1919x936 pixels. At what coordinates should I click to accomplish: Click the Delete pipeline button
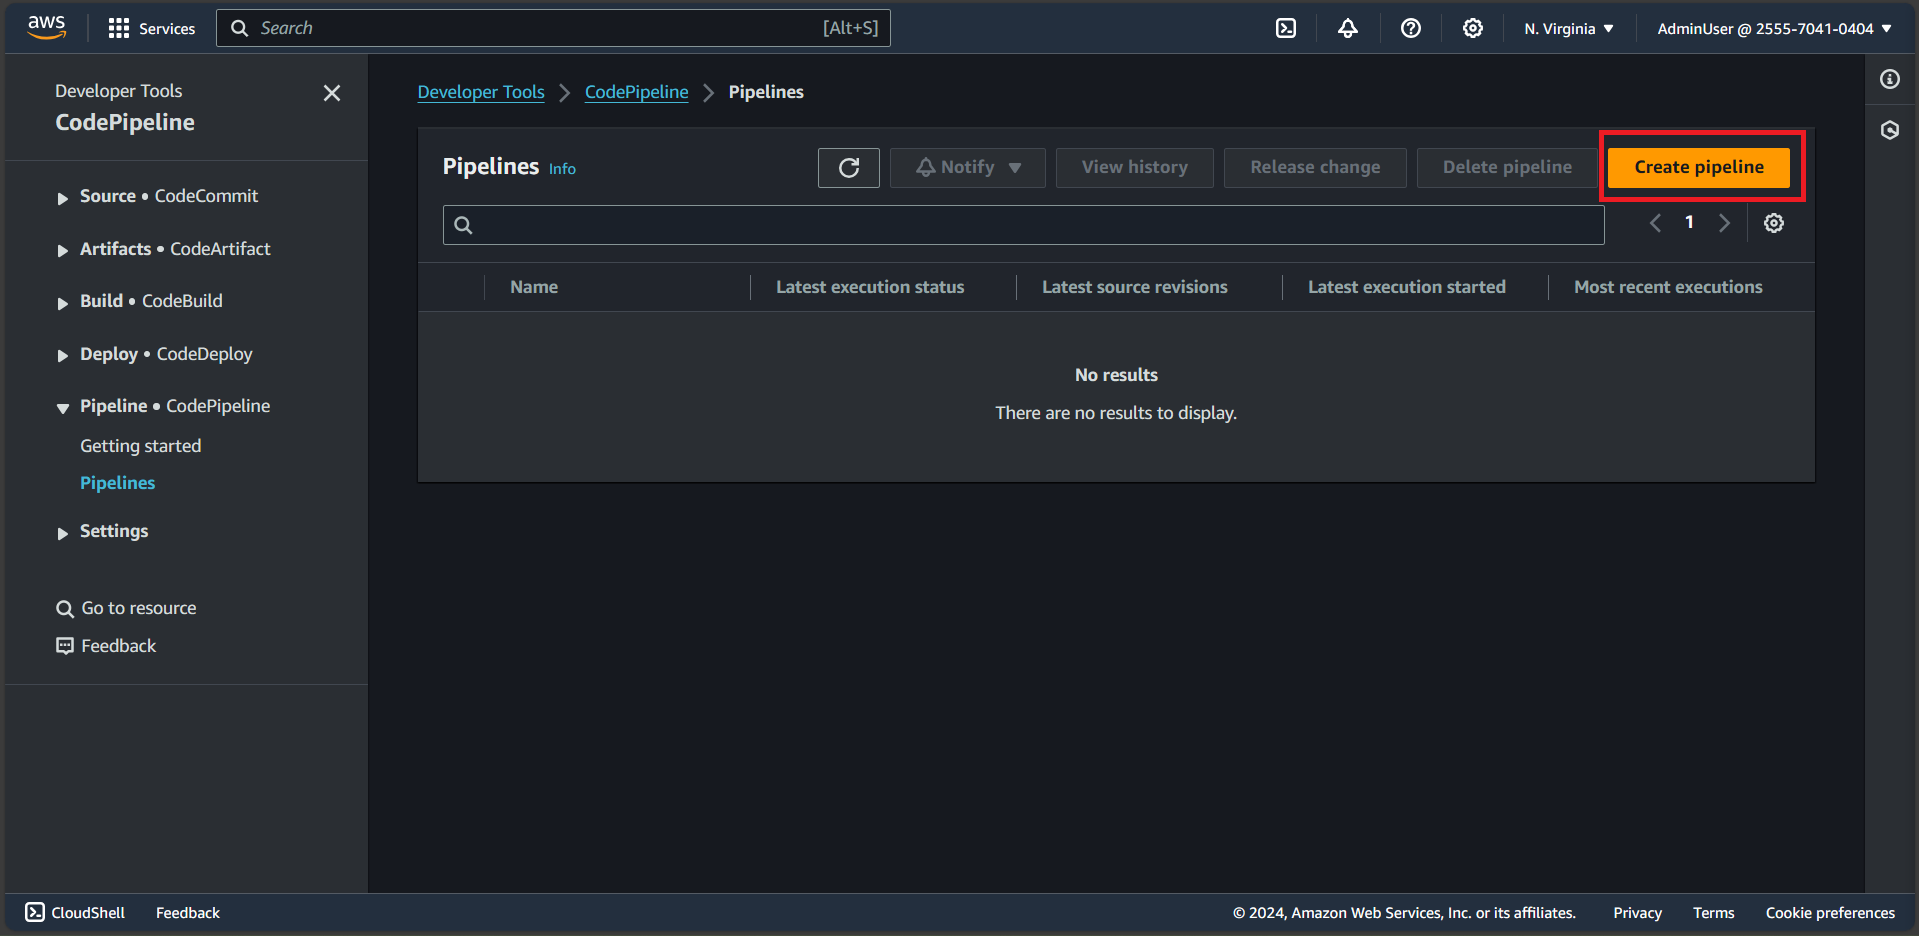pyautogui.click(x=1507, y=168)
